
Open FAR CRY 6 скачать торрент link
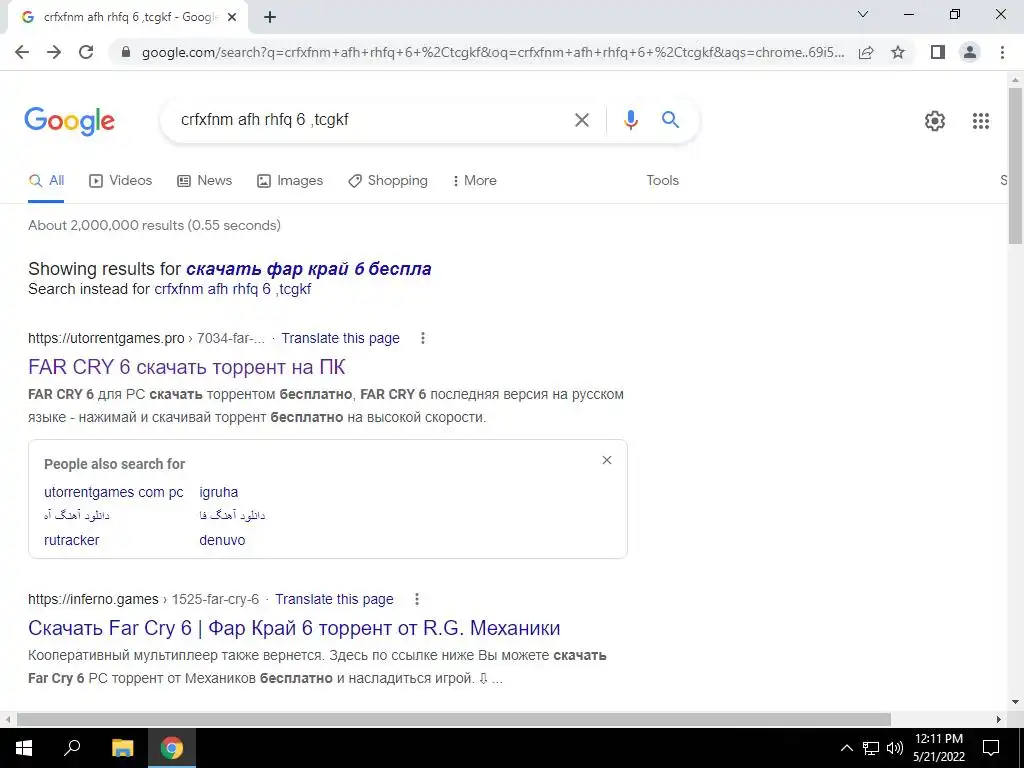point(187,367)
